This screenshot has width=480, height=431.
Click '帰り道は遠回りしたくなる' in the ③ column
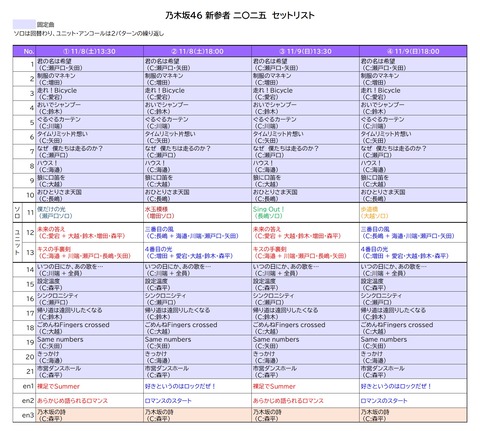tap(285, 310)
